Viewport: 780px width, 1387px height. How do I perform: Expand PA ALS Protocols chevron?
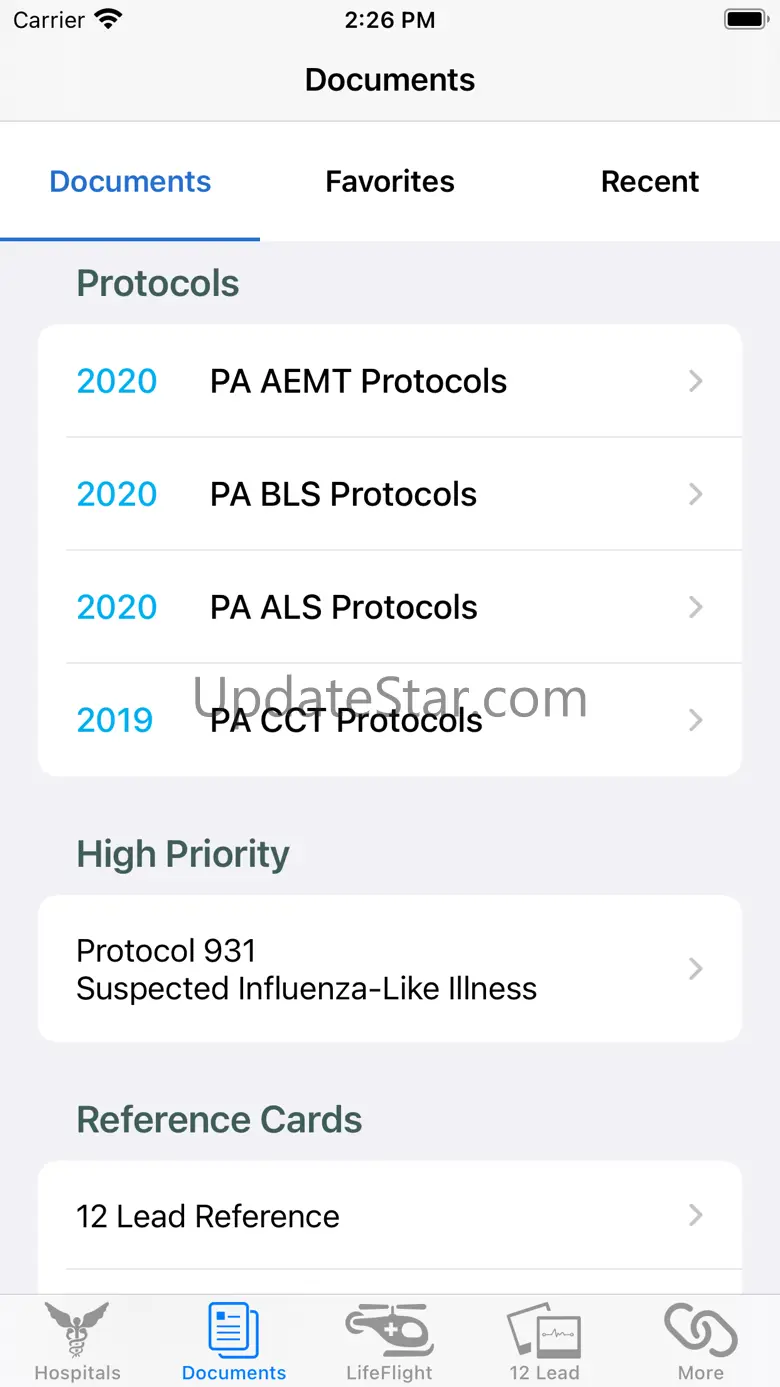(696, 607)
